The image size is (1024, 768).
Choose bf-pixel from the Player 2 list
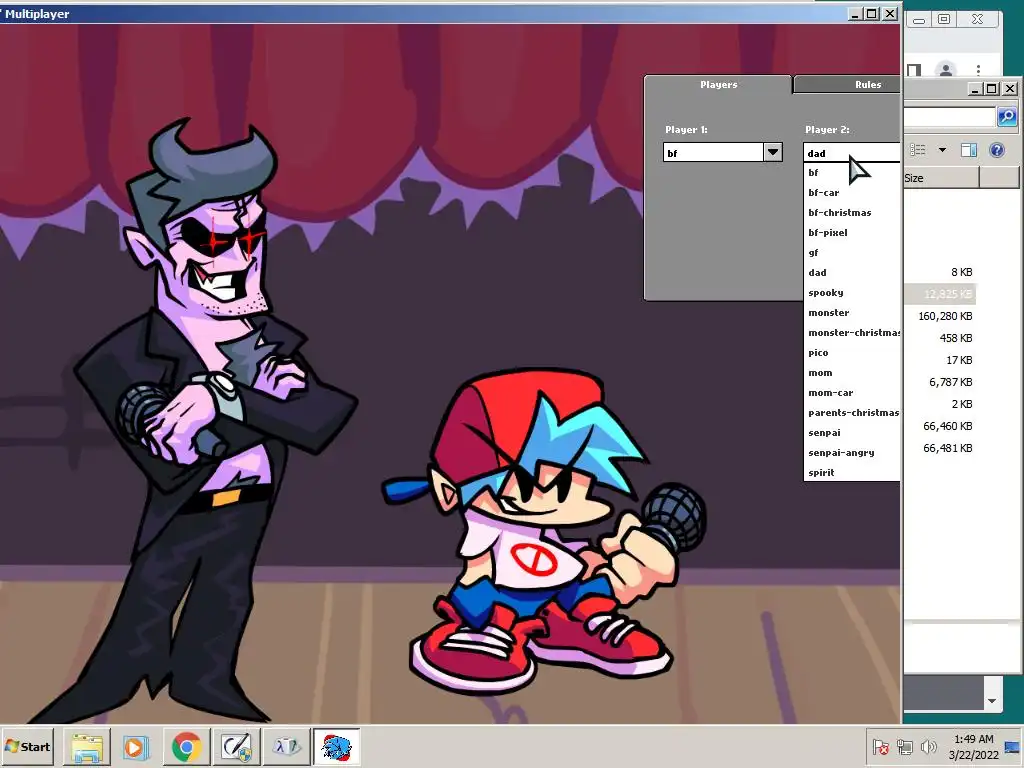coord(852,232)
